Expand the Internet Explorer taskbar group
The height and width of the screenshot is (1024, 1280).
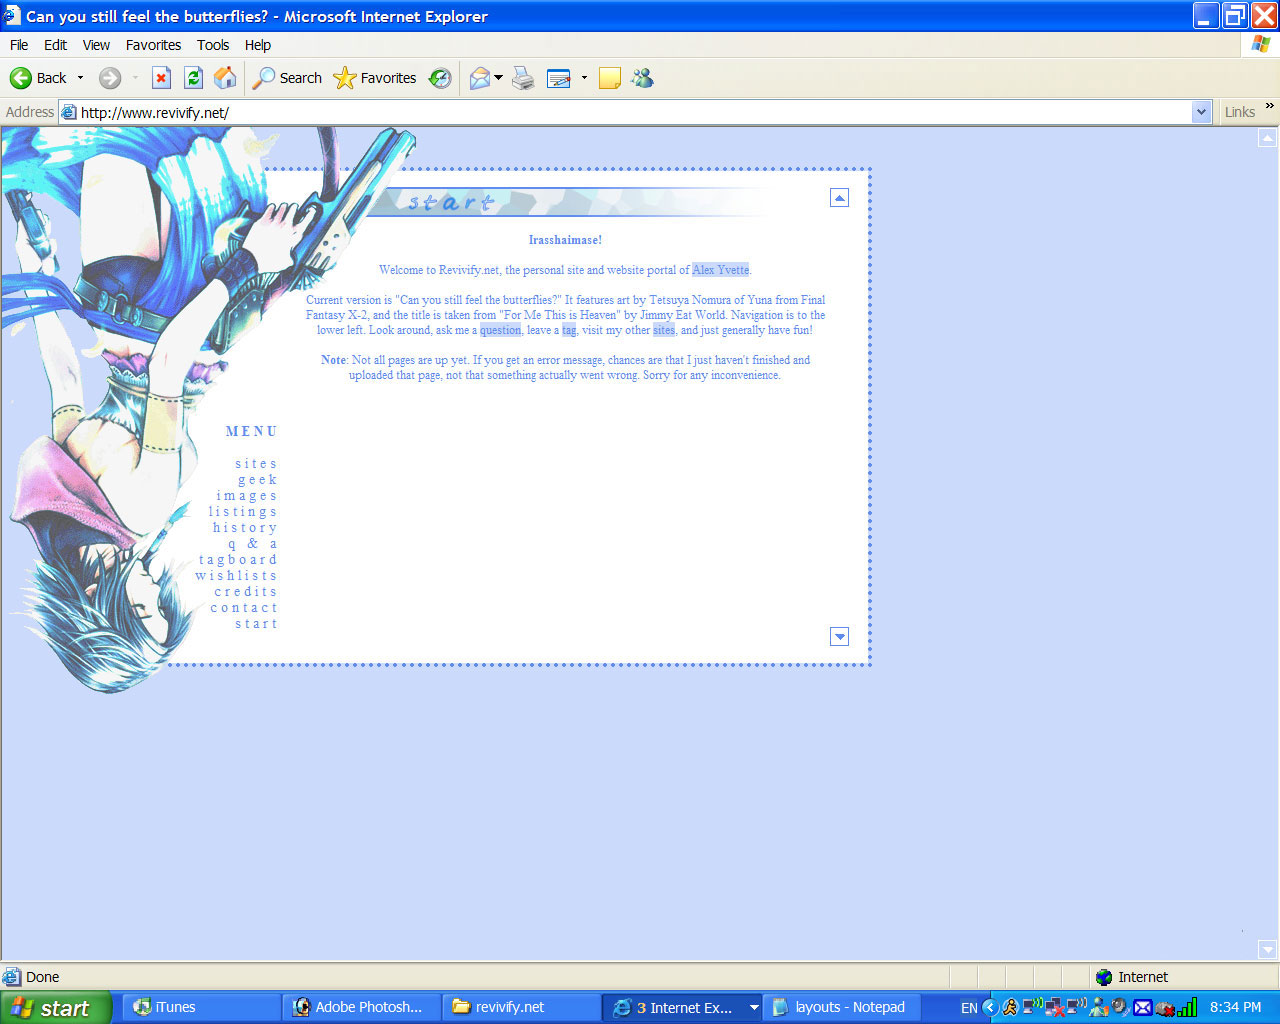tap(684, 1008)
